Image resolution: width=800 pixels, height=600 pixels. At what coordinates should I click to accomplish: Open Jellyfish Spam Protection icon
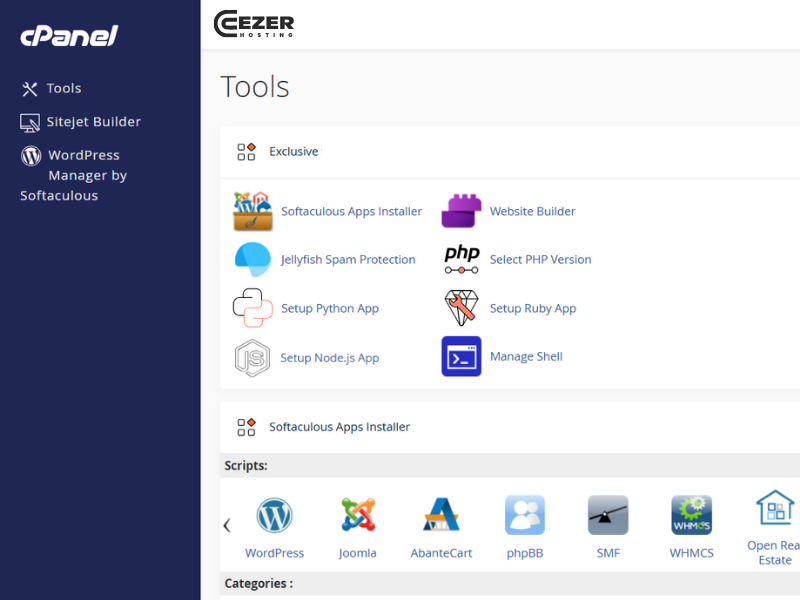252,259
